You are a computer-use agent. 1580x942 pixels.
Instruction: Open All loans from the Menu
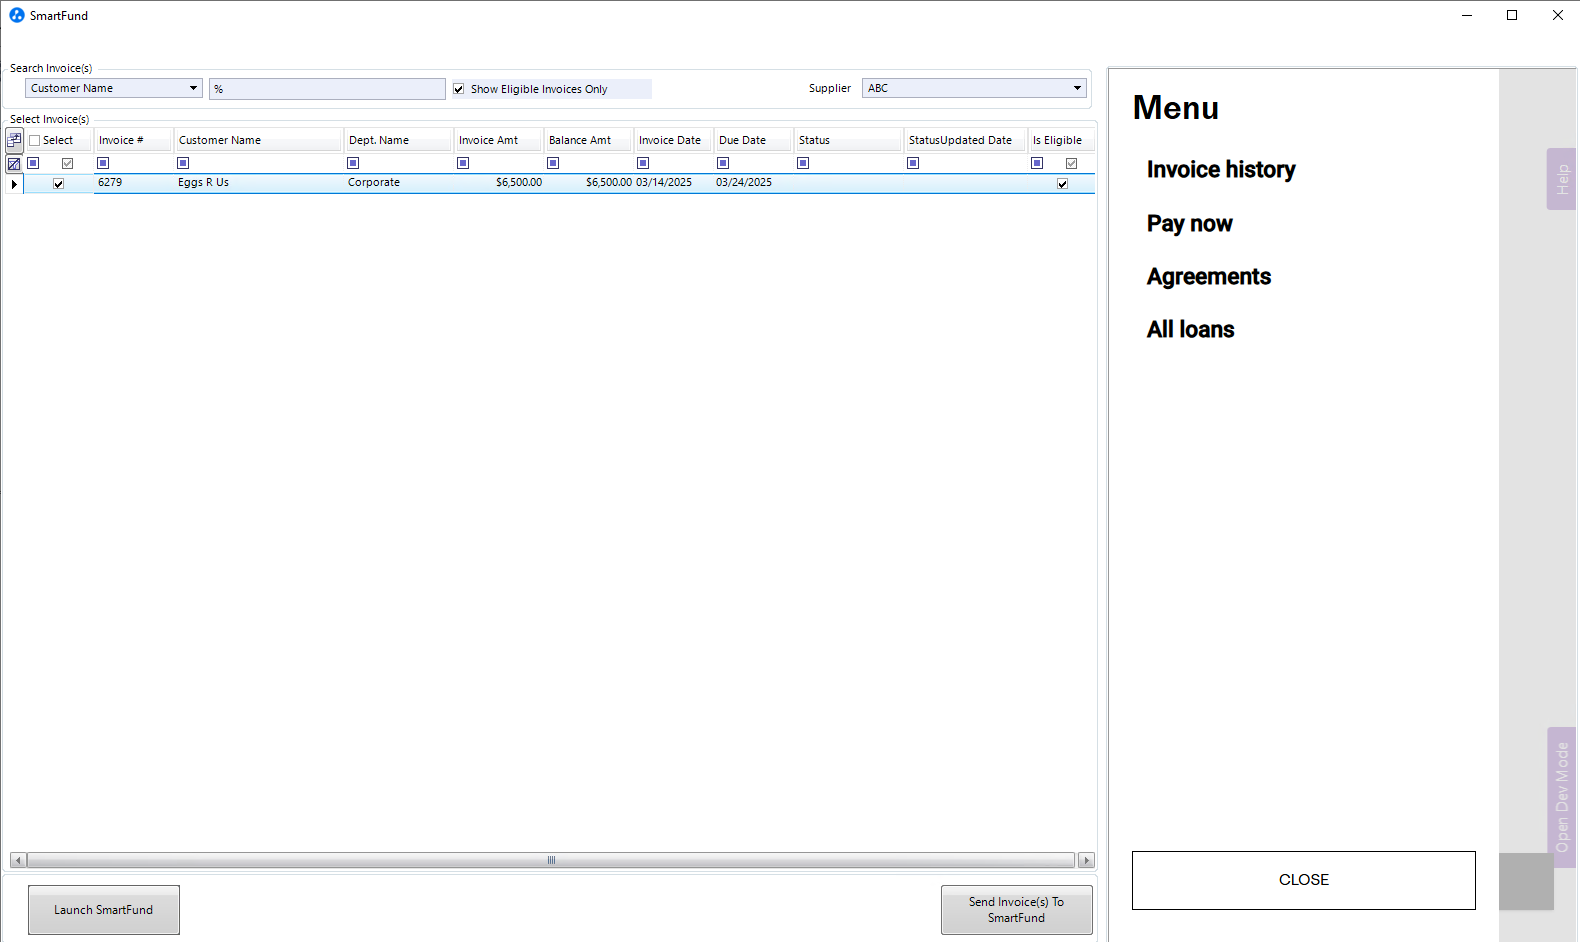(1190, 330)
